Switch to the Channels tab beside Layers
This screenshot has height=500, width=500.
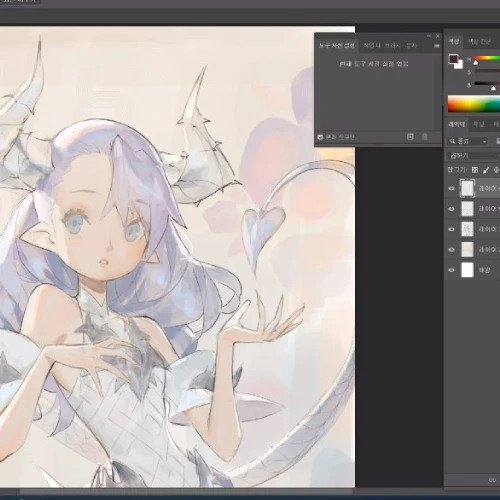479,124
